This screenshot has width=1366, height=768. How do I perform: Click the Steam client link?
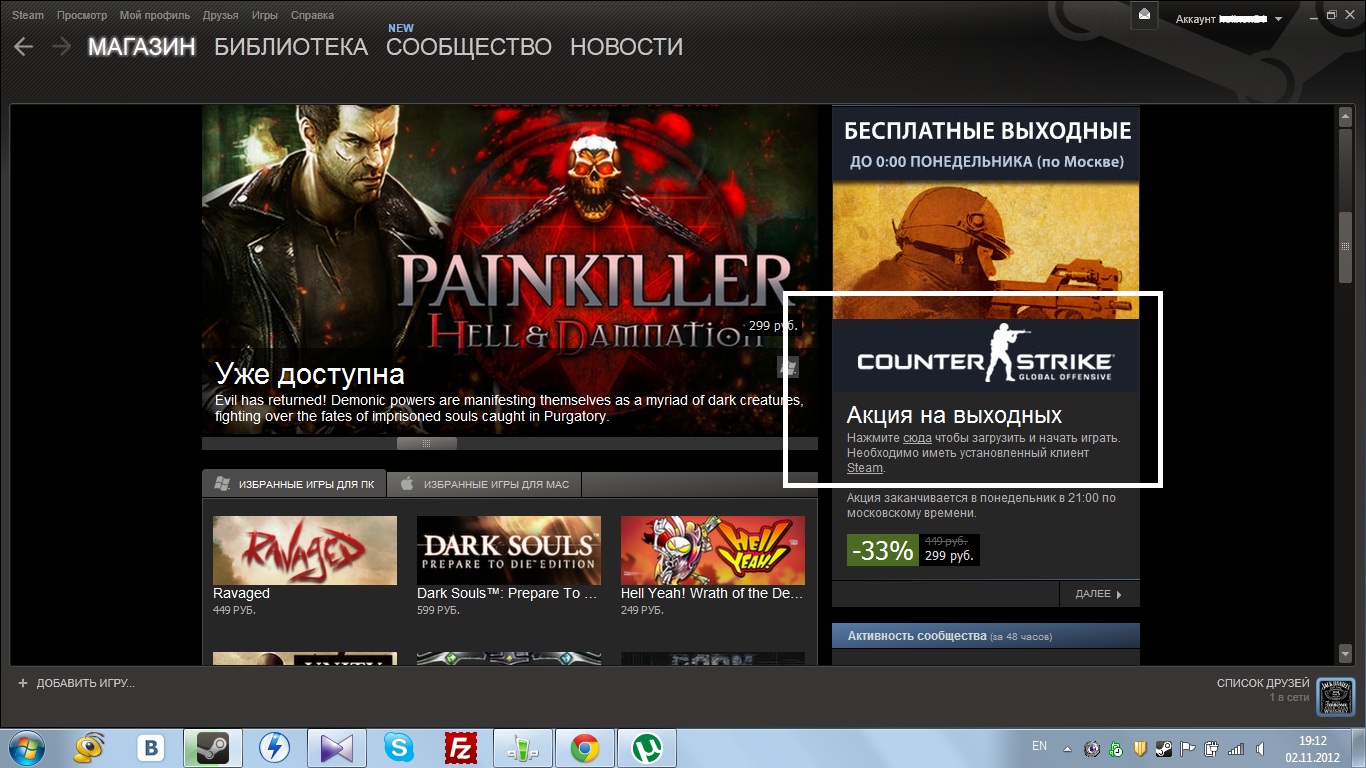pyautogui.click(x=865, y=468)
